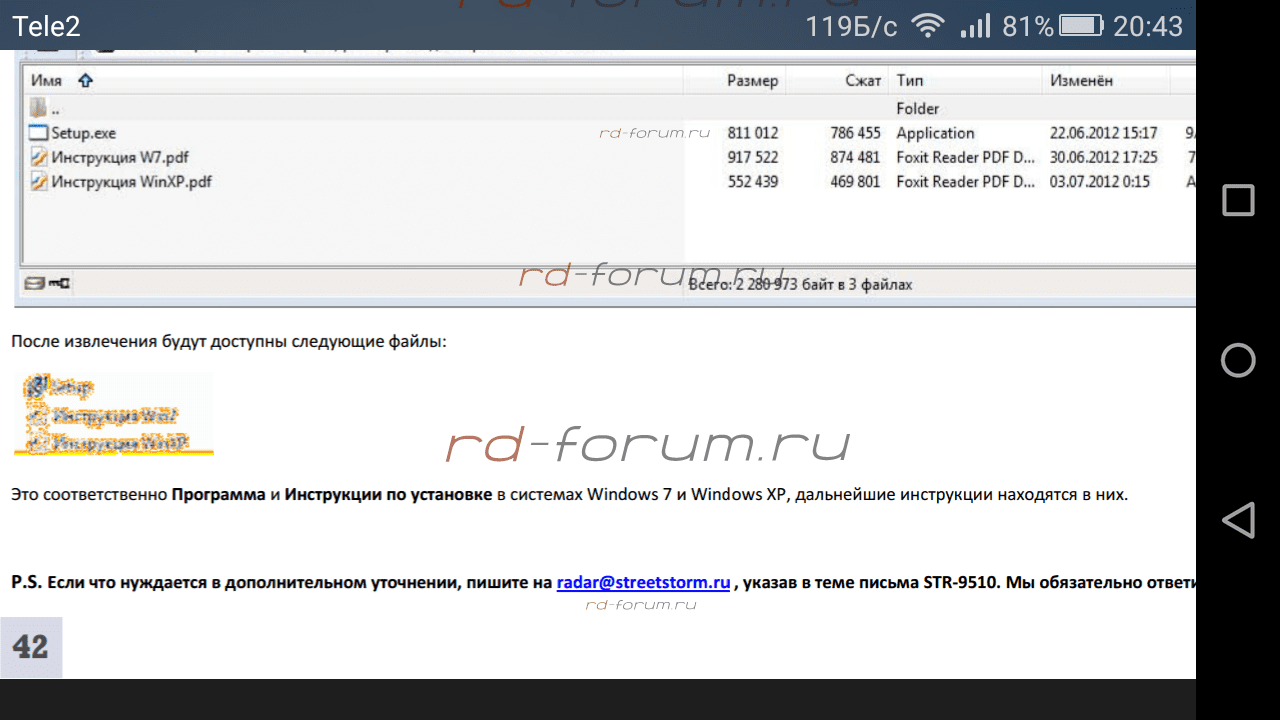This screenshot has height=720, width=1280.
Task: Open recent apps with square button
Action: coord(1238,201)
